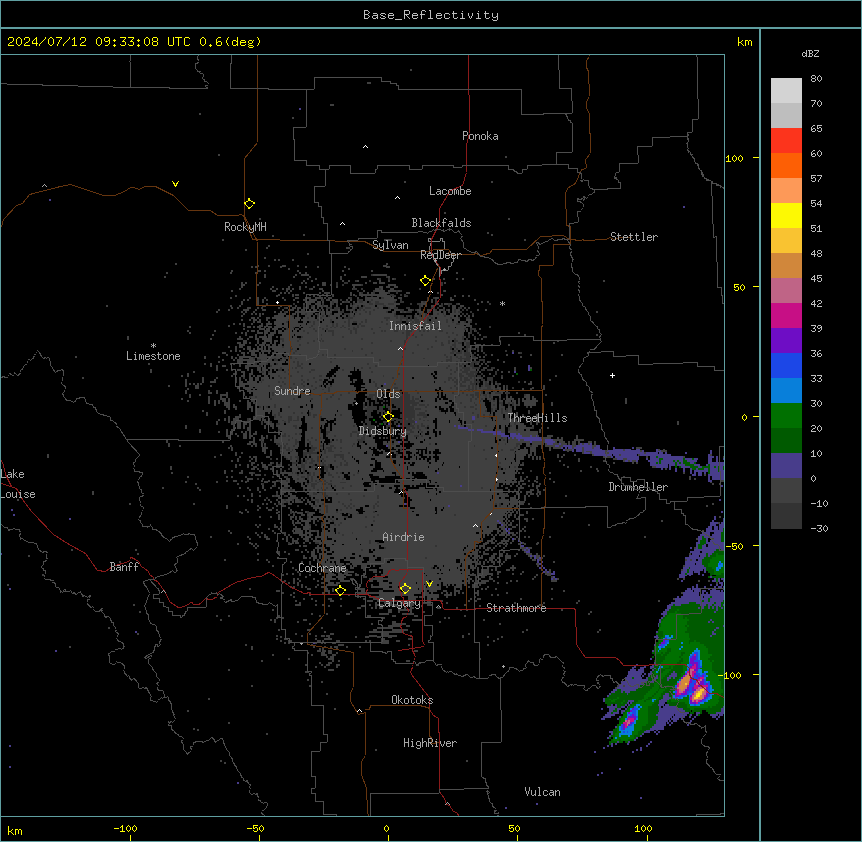Screen dimensions: 862x842
Task: Click the yellow V marker northwest of RockyMH
Action: click(175, 184)
